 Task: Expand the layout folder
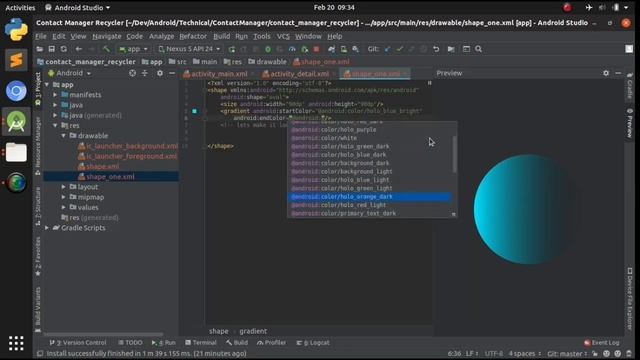(64, 187)
